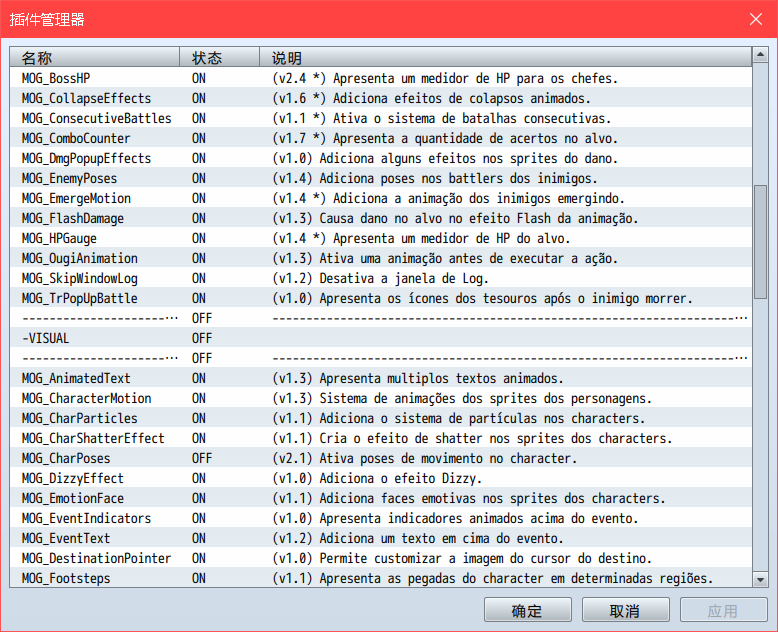Click description 'Permite customizar a imagem do cursor do destino.'
This screenshot has height=632, width=778.
(x=485, y=559)
